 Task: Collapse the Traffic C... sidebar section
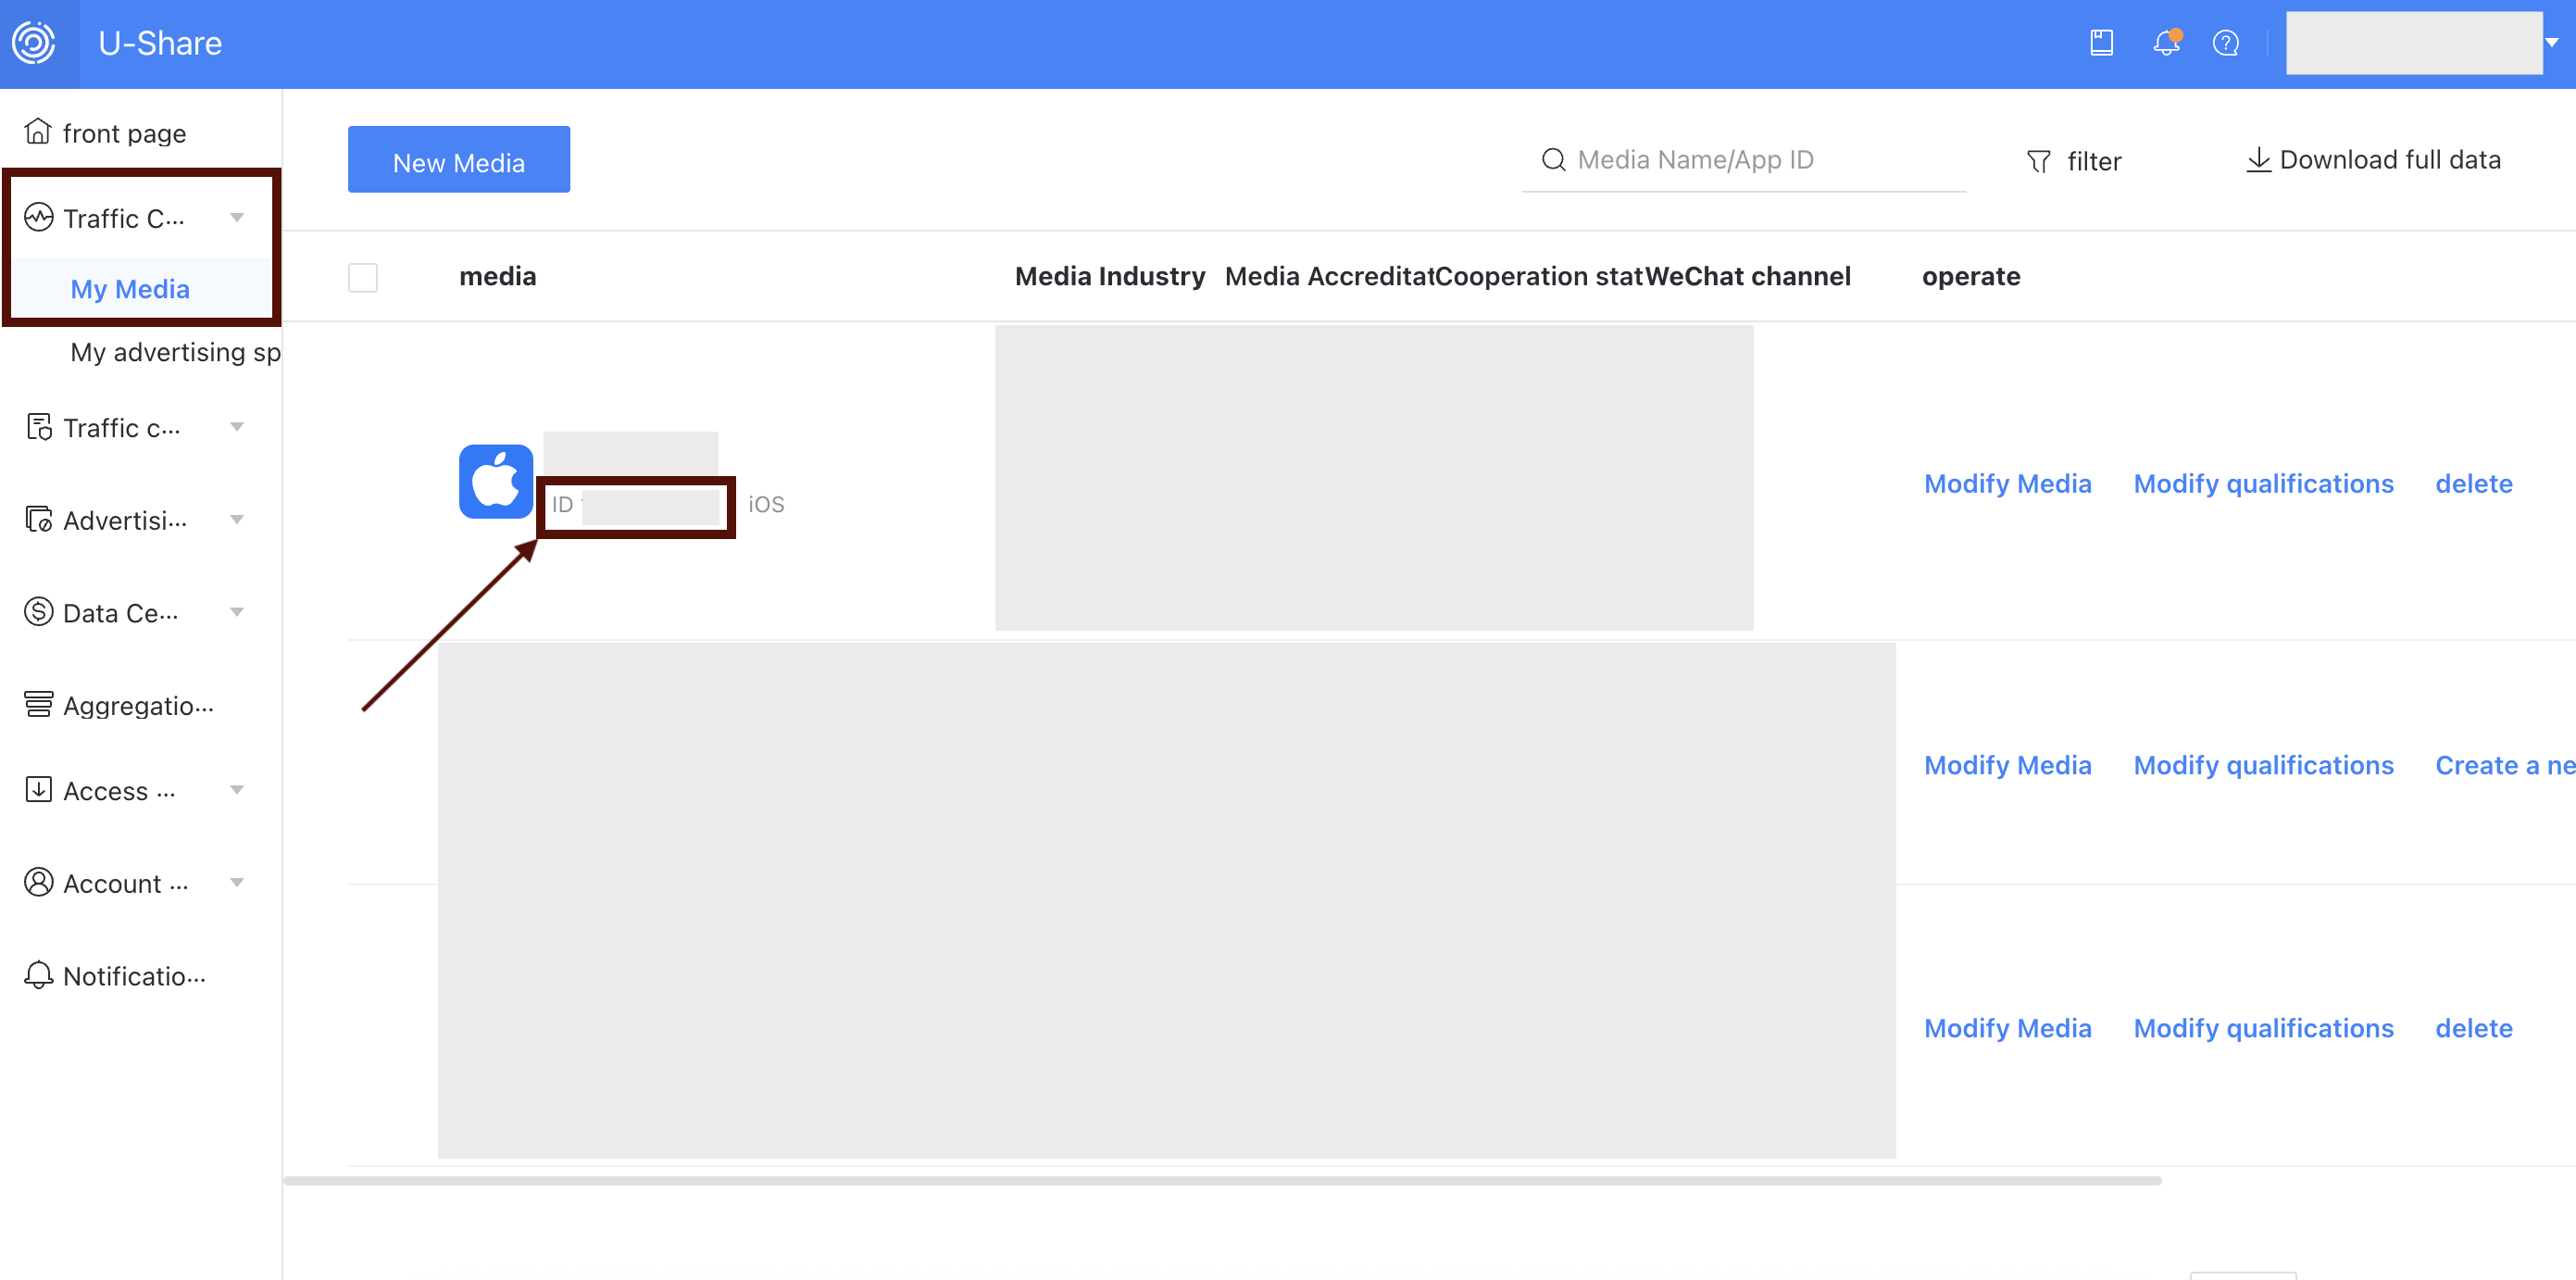point(237,218)
